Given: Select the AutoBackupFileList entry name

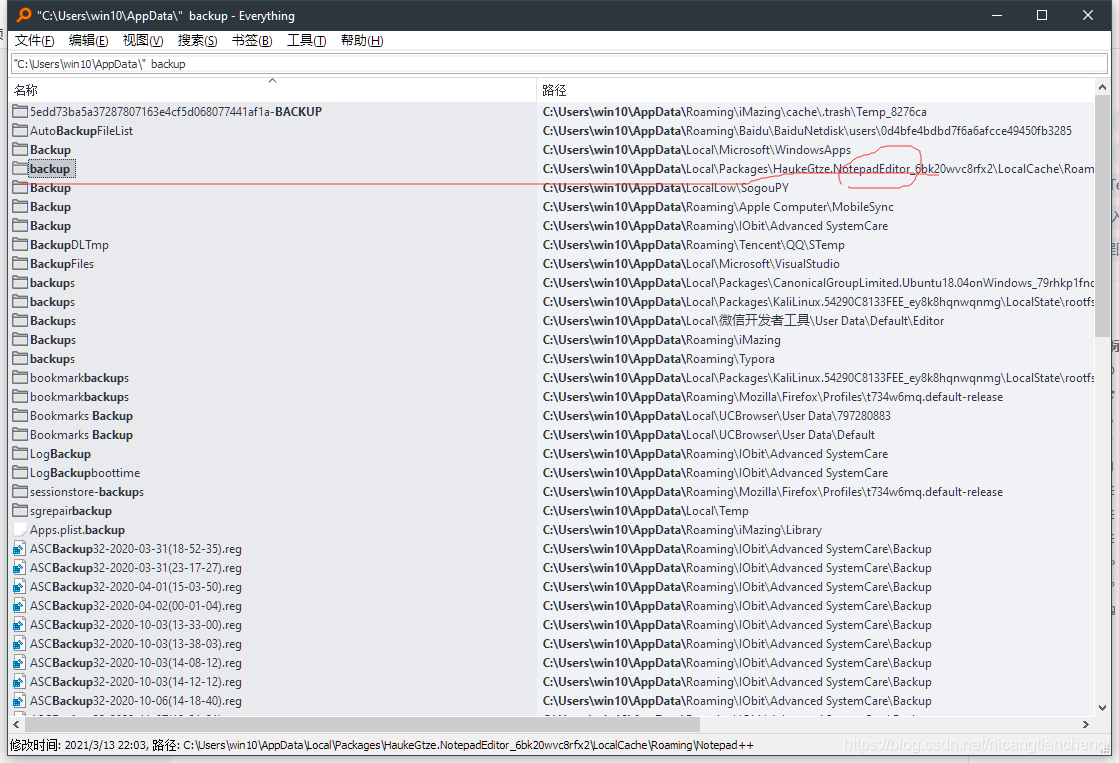Looking at the screenshot, I should (81, 131).
